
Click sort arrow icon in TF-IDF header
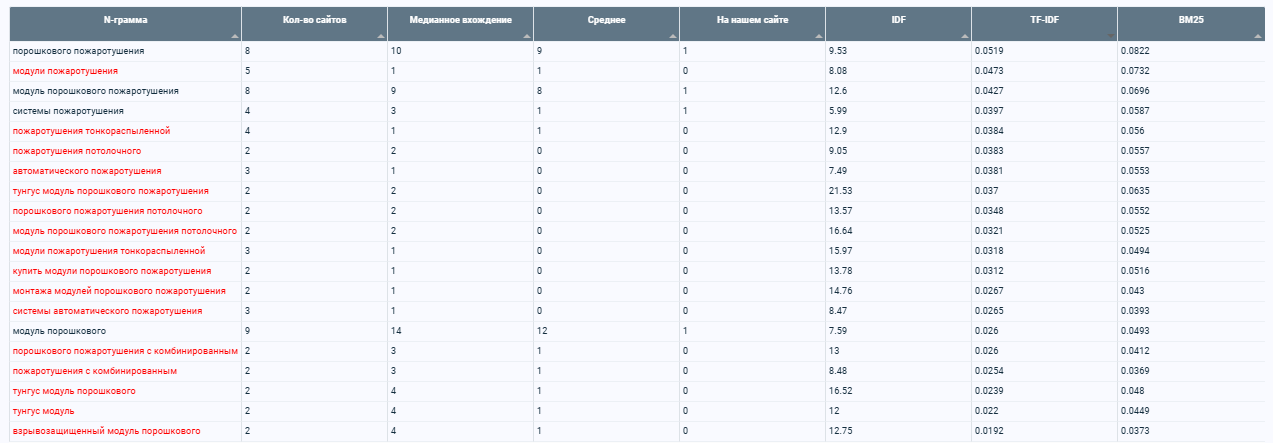pos(1110,35)
